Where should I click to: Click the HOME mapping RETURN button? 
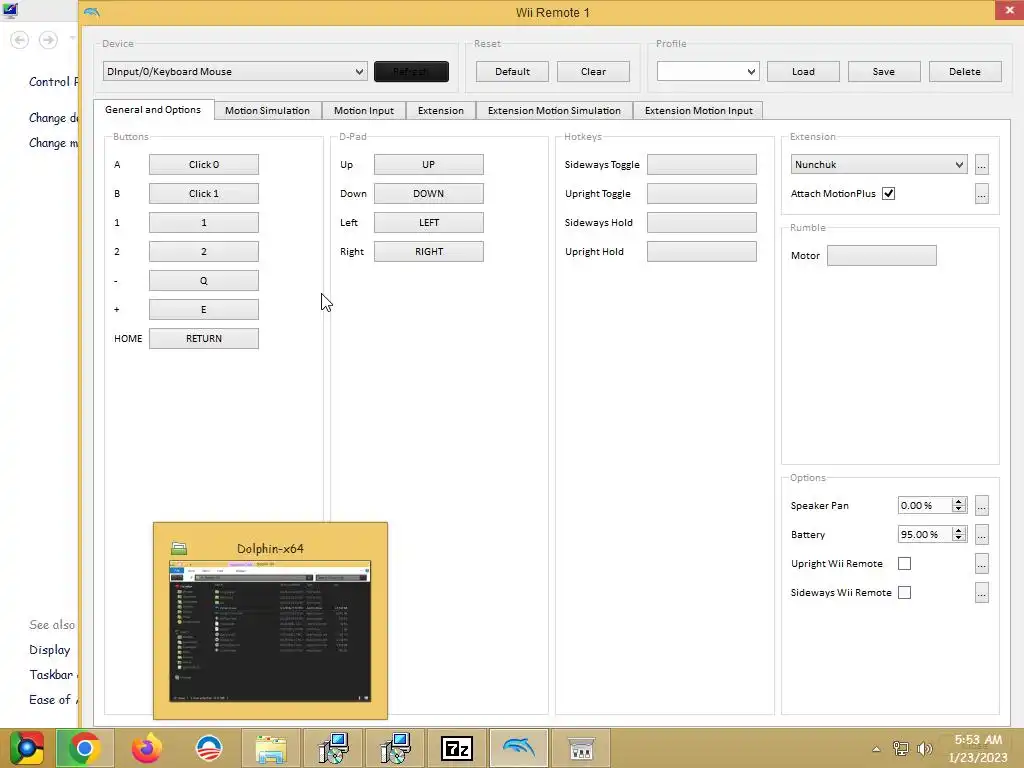click(204, 338)
